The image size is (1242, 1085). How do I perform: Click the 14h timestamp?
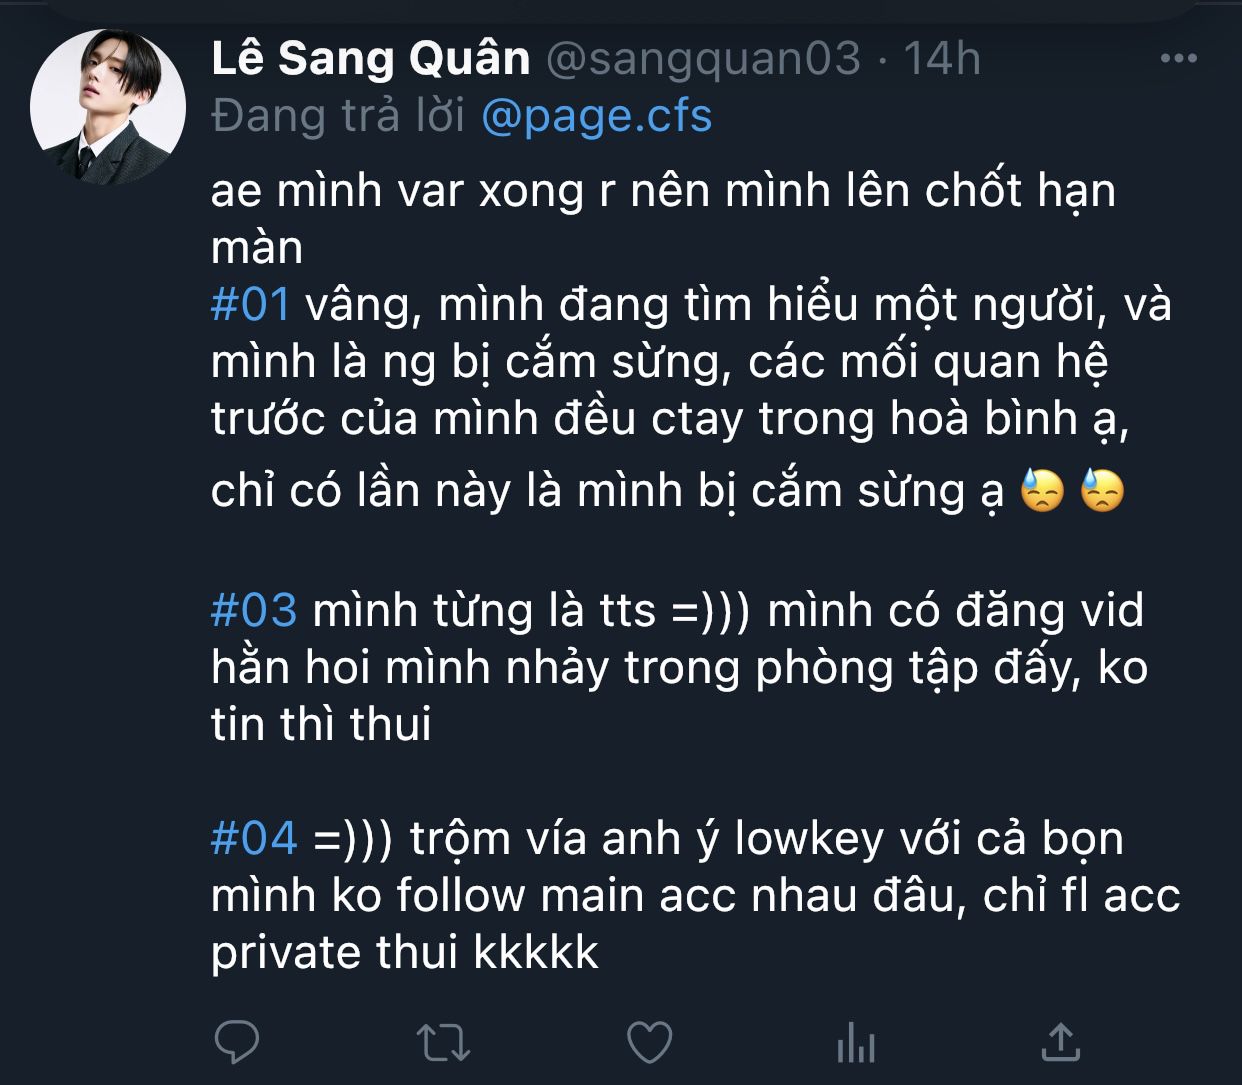942,59
